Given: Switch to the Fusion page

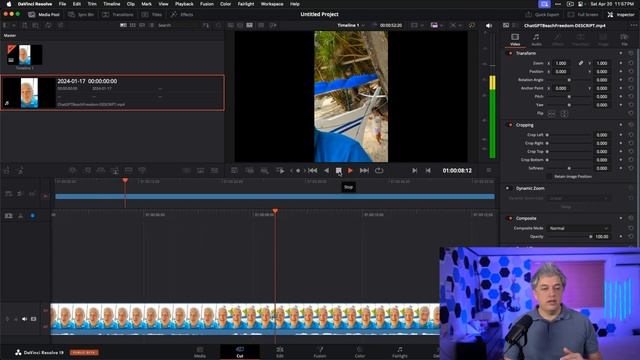Looking at the screenshot, I should [320, 352].
